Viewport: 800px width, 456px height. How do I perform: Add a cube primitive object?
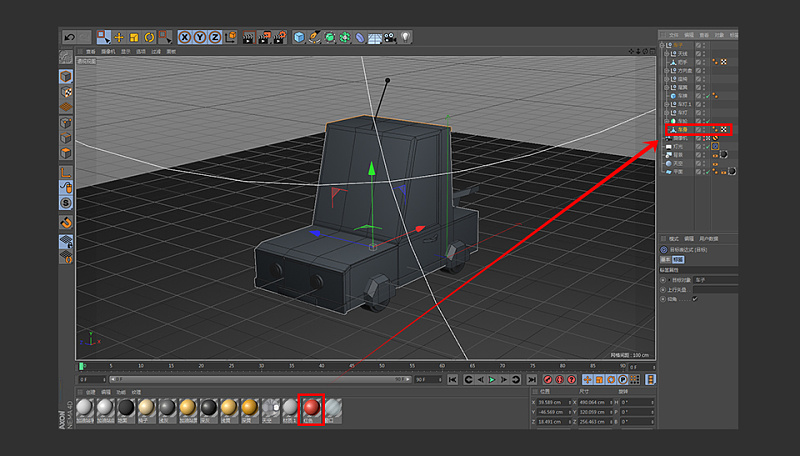click(299, 37)
